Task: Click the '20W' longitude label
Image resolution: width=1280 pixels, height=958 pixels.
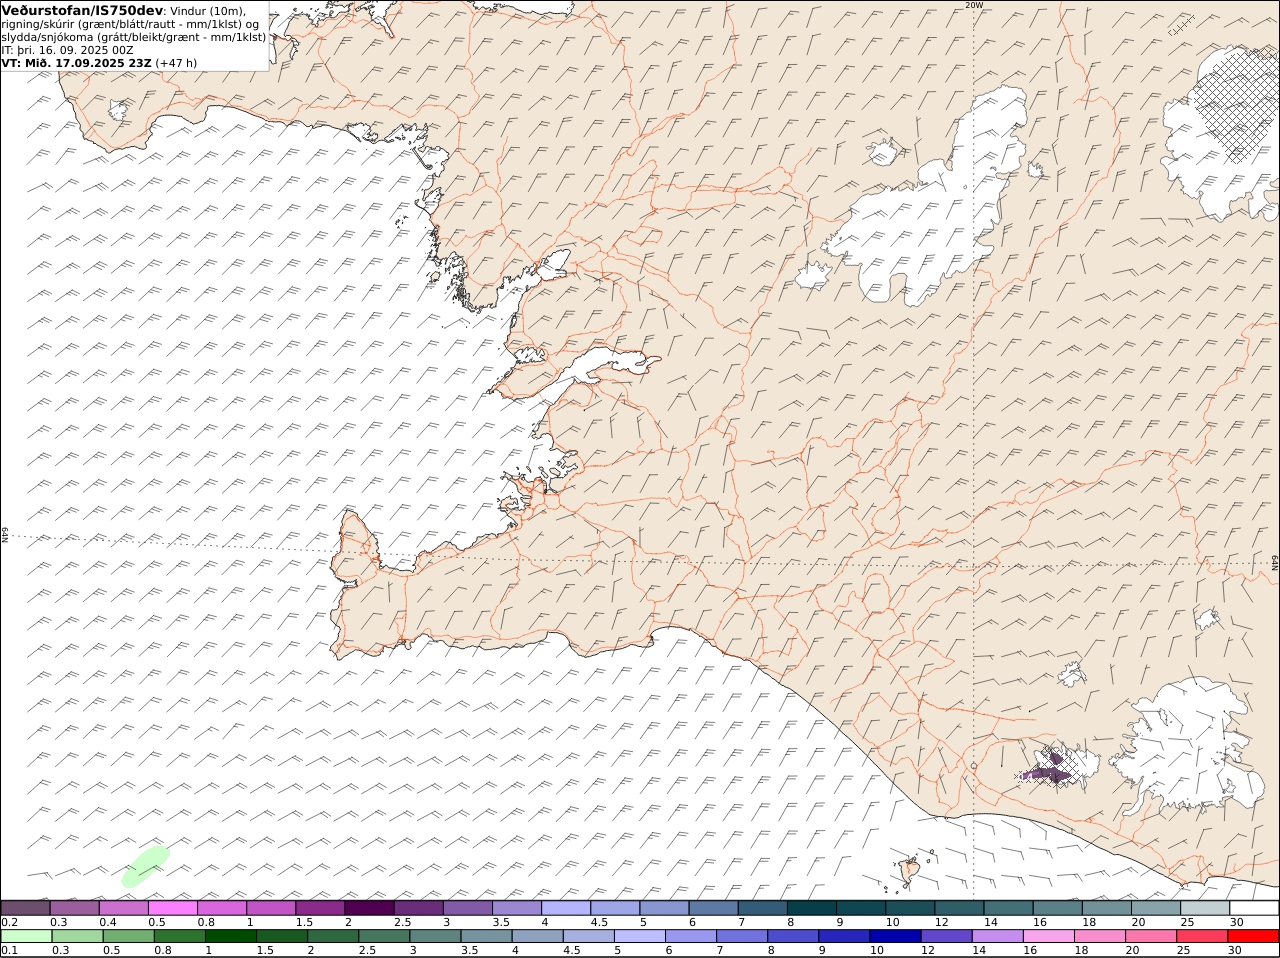Action: click(x=974, y=5)
